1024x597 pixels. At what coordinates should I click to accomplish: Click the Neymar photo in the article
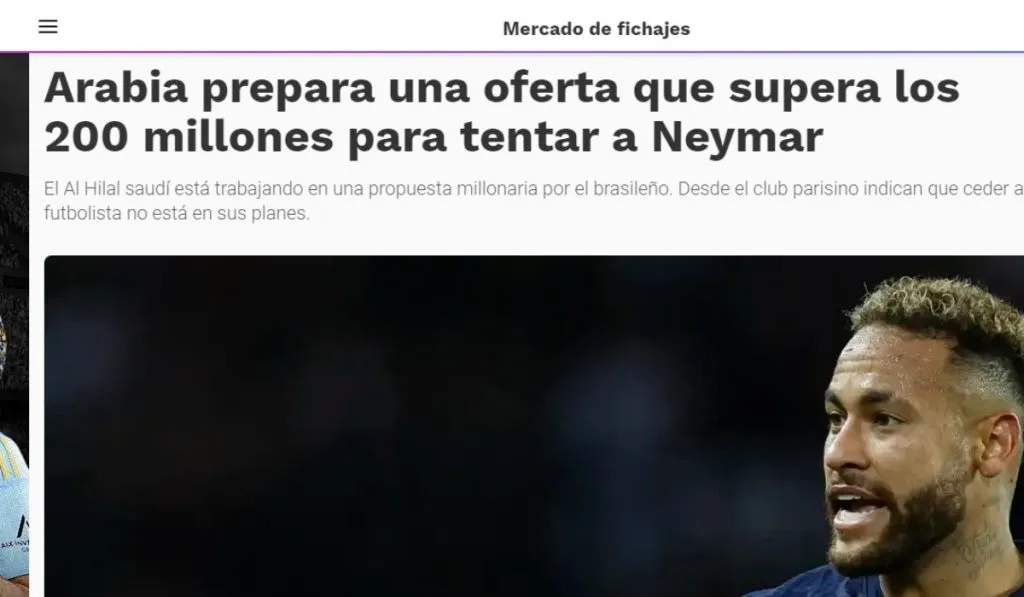[x=534, y=426]
